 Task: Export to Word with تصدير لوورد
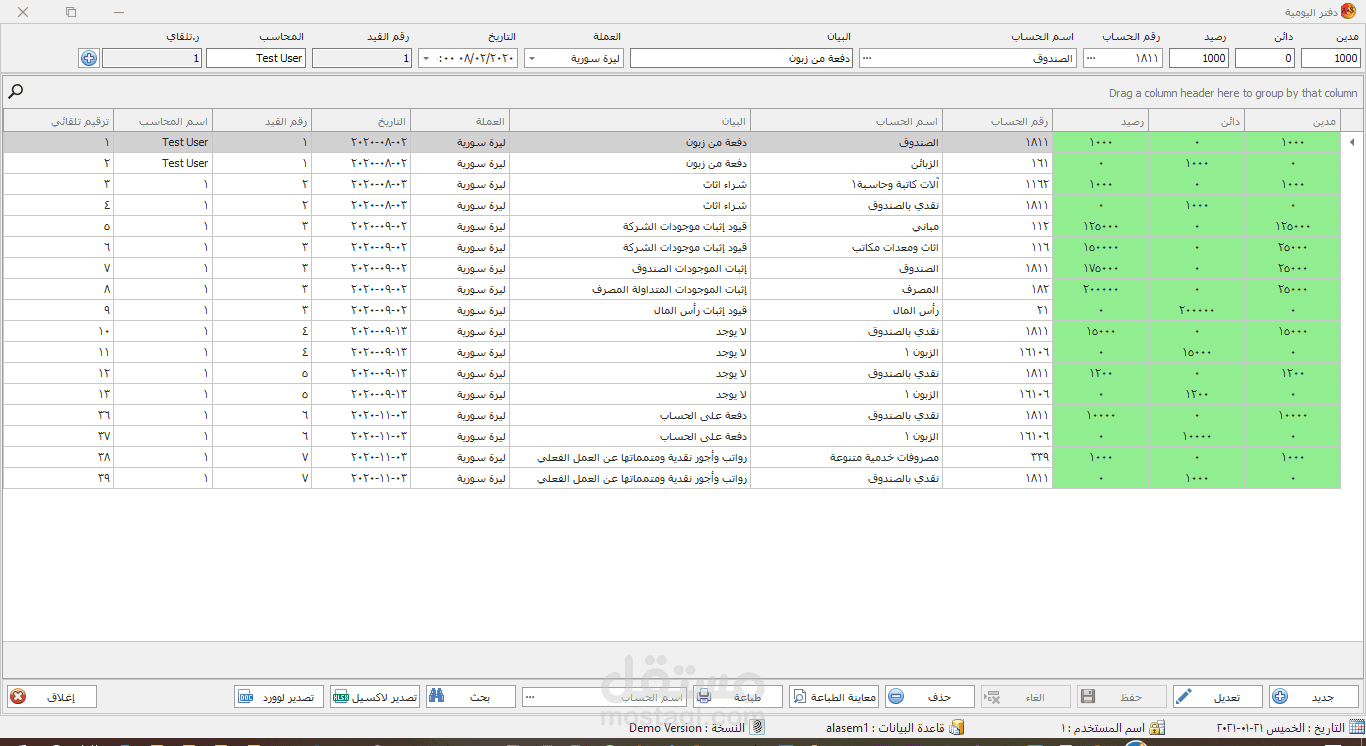tap(279, 697)
